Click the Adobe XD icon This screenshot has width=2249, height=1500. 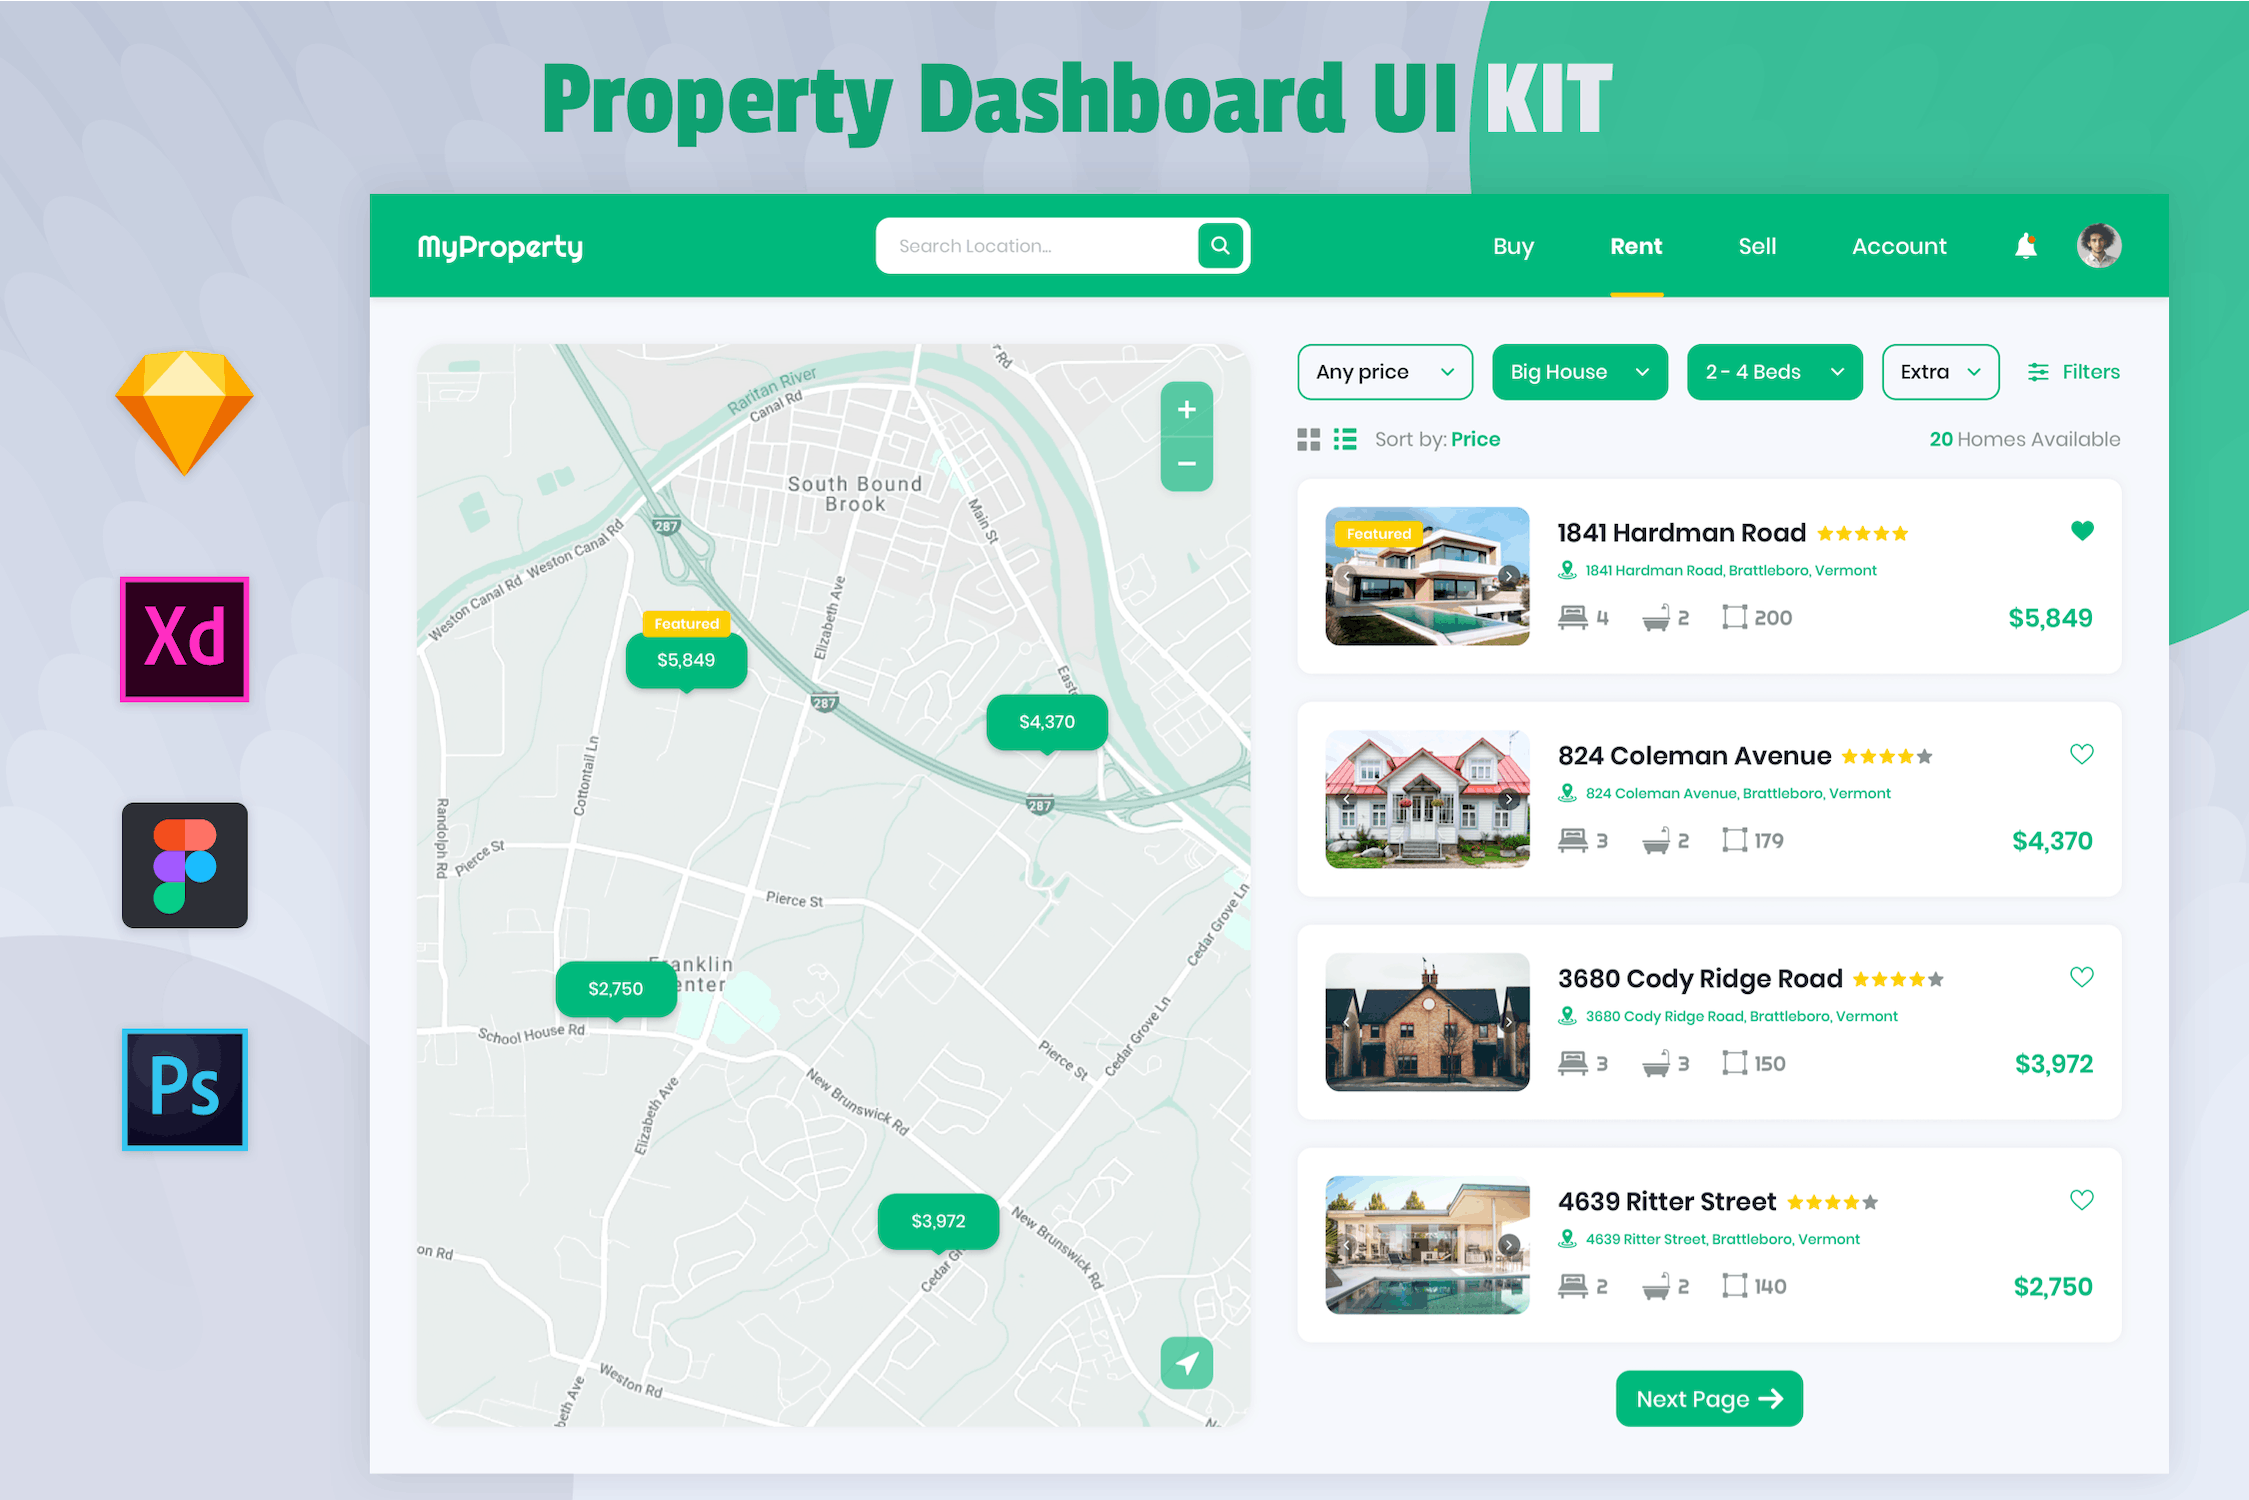click(184, 639)
